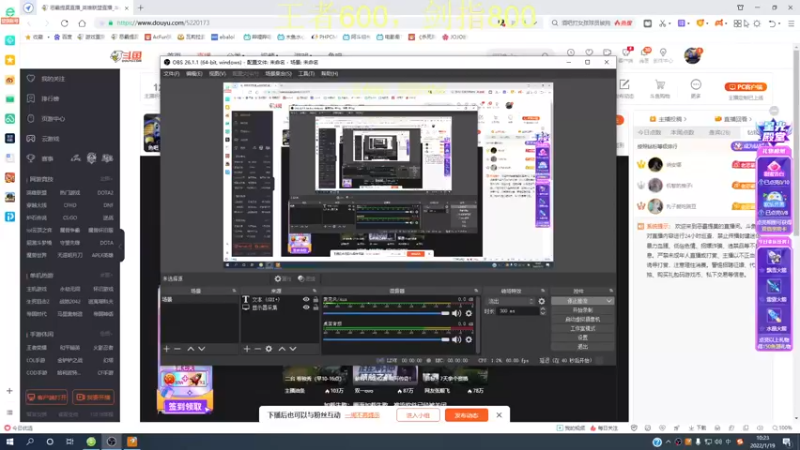
Task: Open 我的关注 in the Douyu left sidebar
Action: coord(53,79)
